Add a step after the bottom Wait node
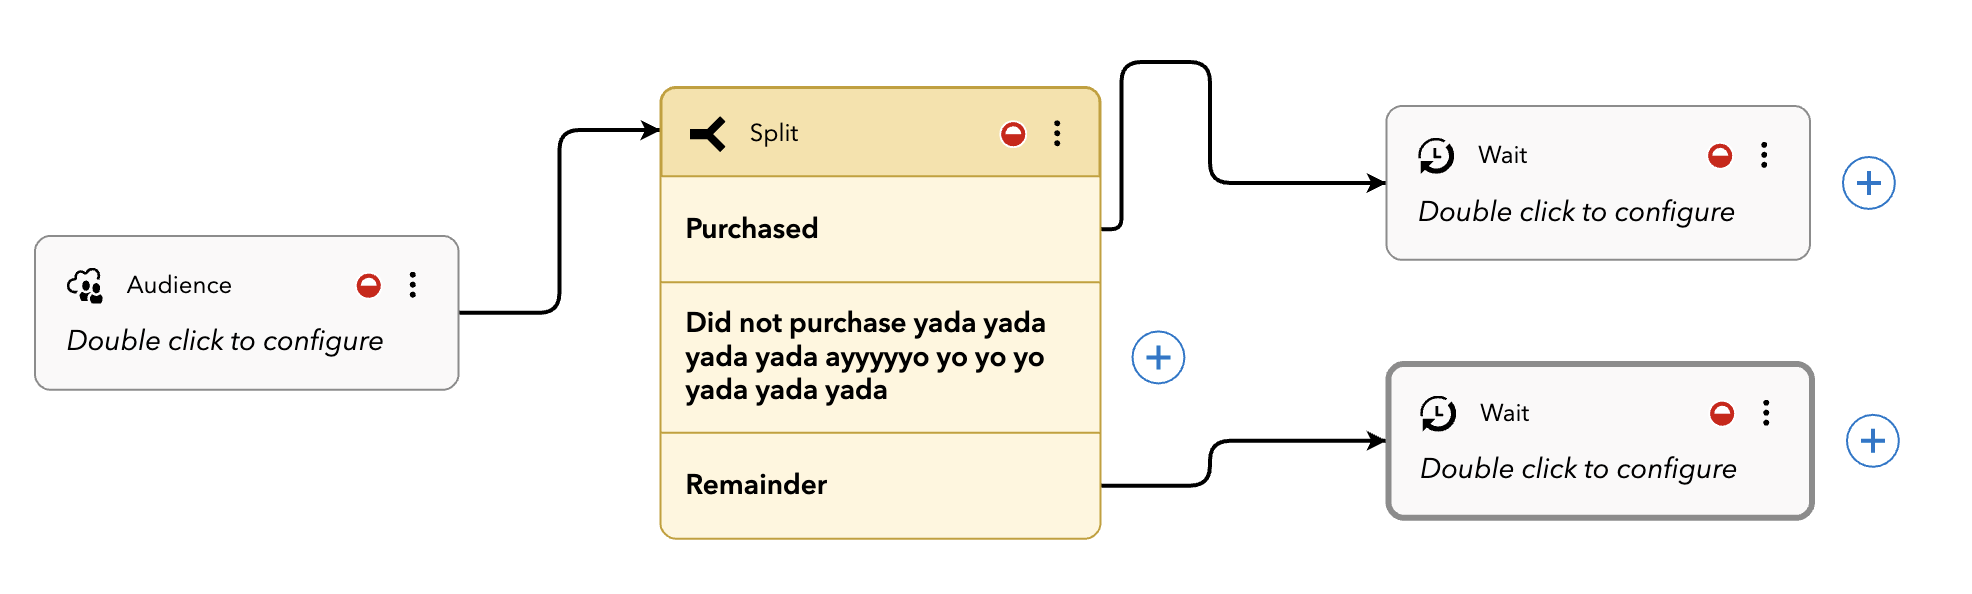The image size is (1972, 594). tap(1873, 441)
